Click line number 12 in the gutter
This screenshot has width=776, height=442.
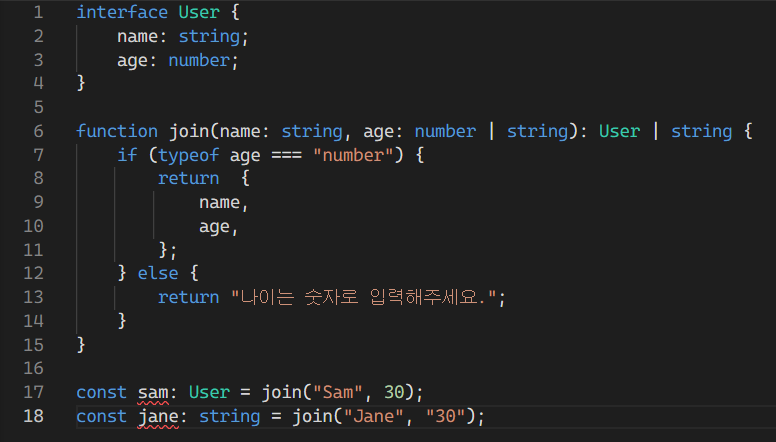click(34, 274)
